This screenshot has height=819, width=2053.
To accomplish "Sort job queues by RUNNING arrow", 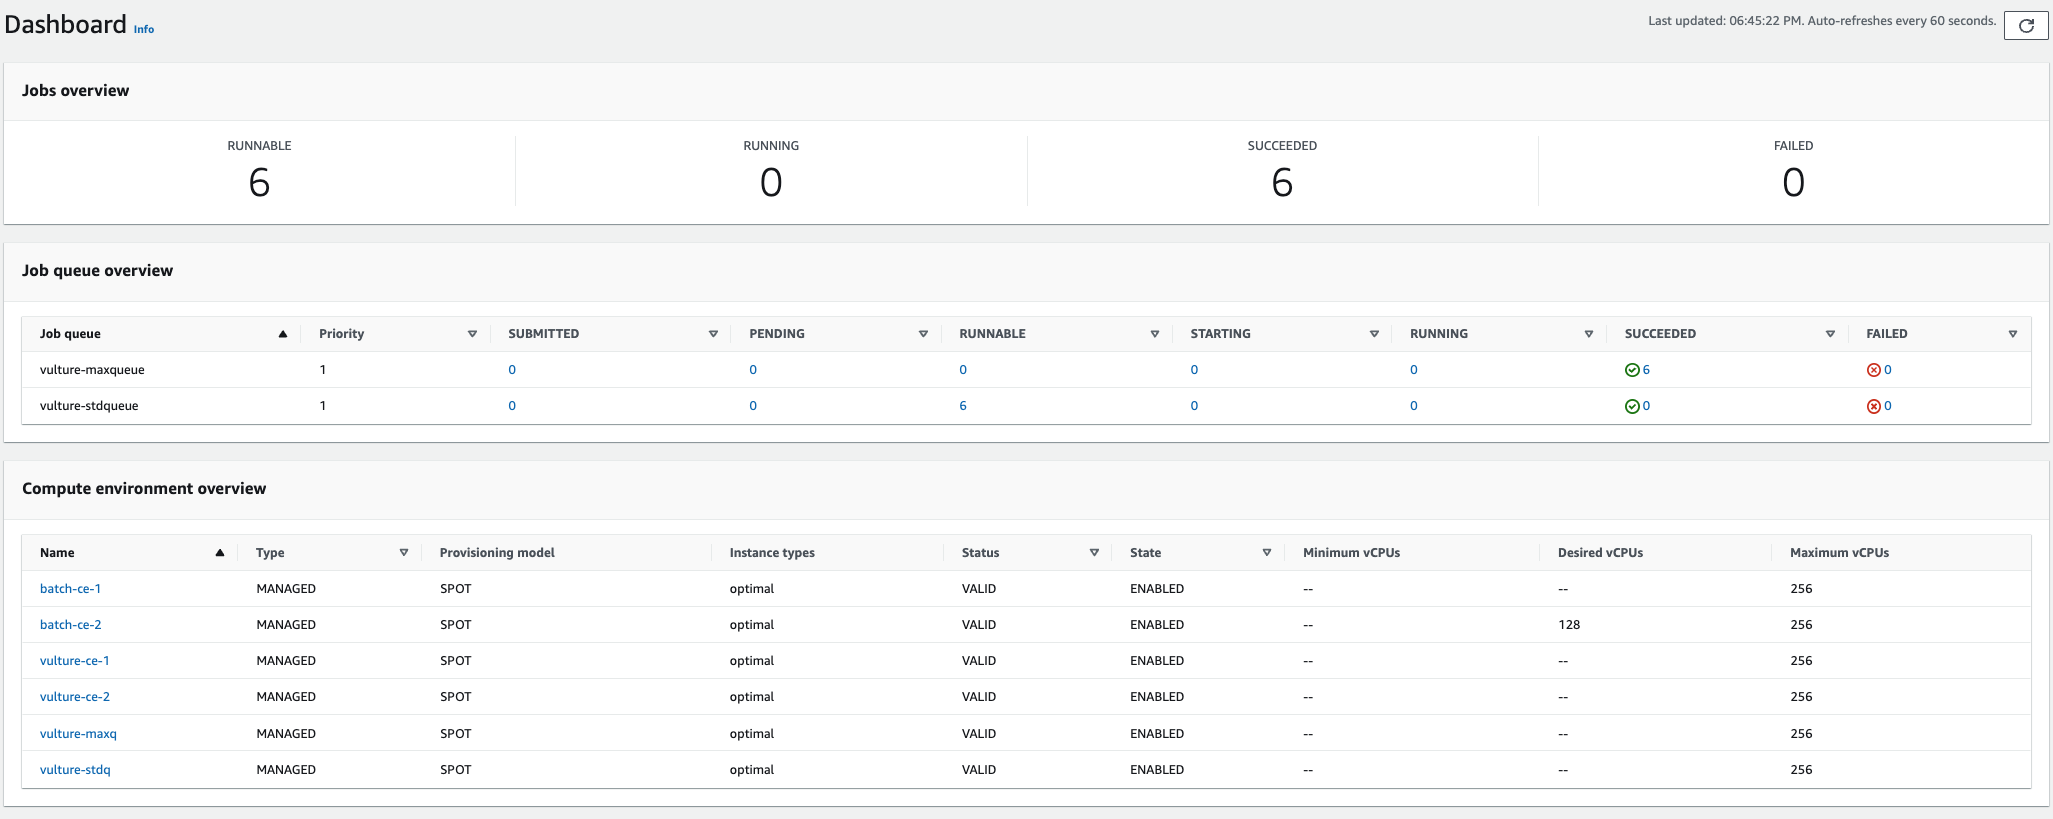I will pyautogui.click(x=1588, y=334).
